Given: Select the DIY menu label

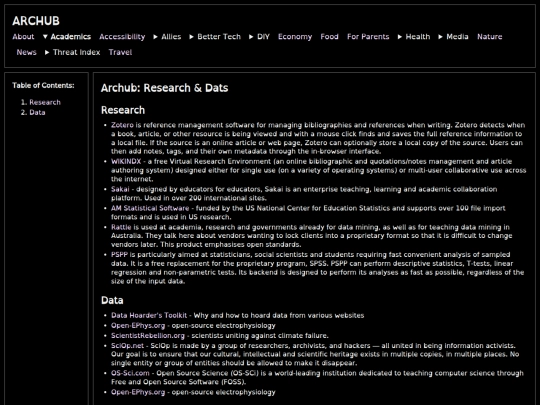Looking at the screenshot, I should pos(263,37).
